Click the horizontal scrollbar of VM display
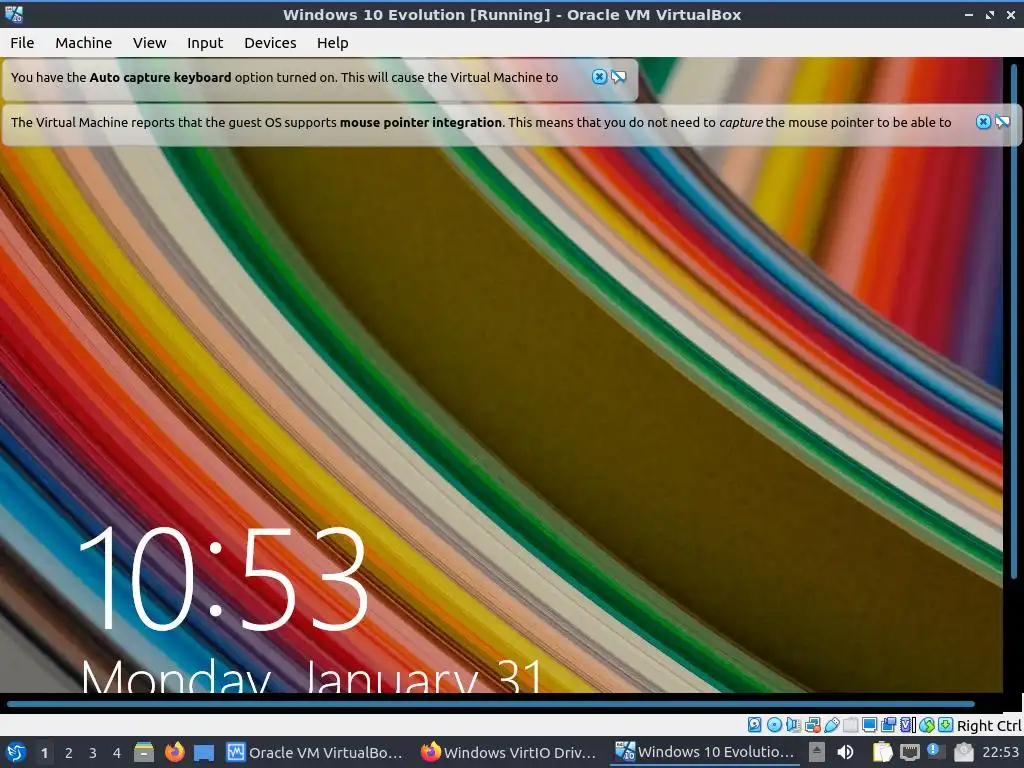This screenshot has height=768, width=1024. pos(490,703)
